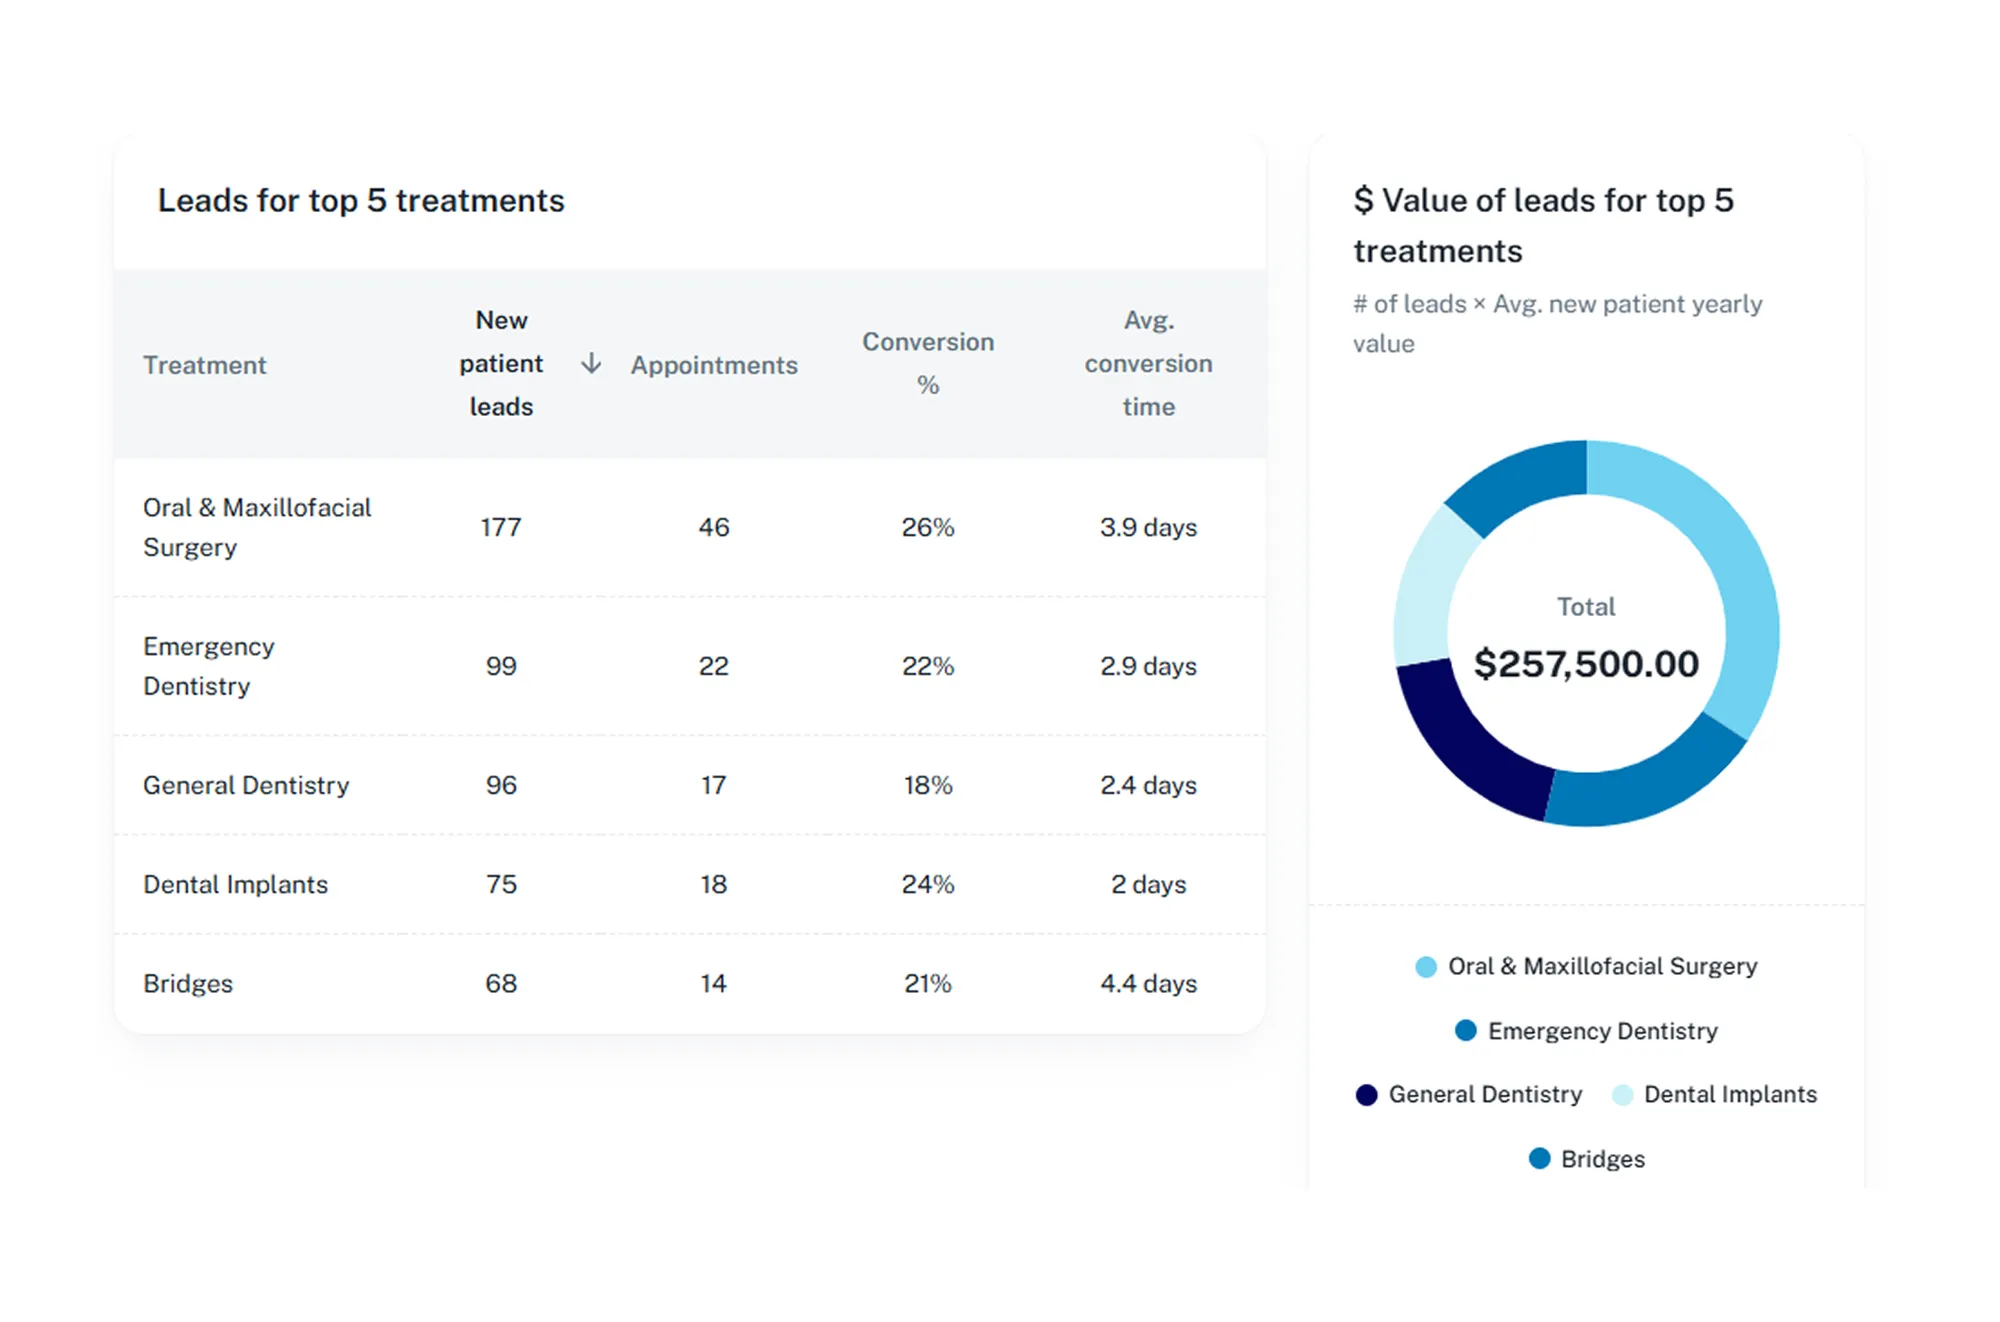Image resolution: width=2000 pixels, height=1322 pixels.
Task: Toggle Emergency Dentistry legend label
Action: (x=1602, y=1030)
